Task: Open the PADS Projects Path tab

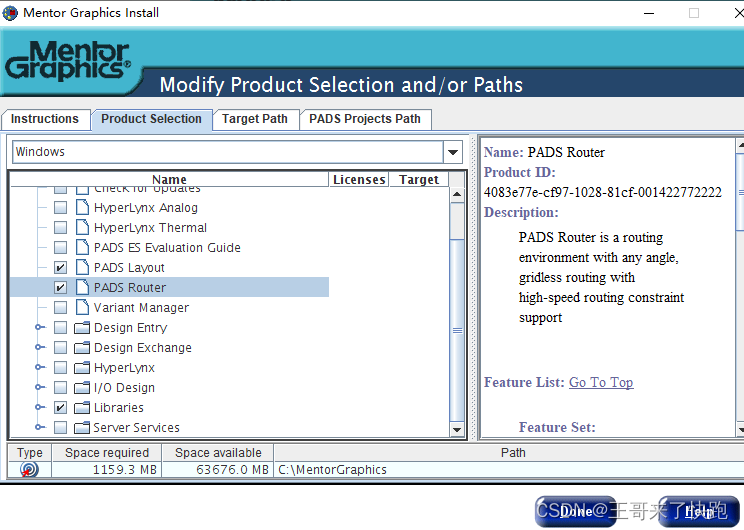Action: (x=365, y=119)
